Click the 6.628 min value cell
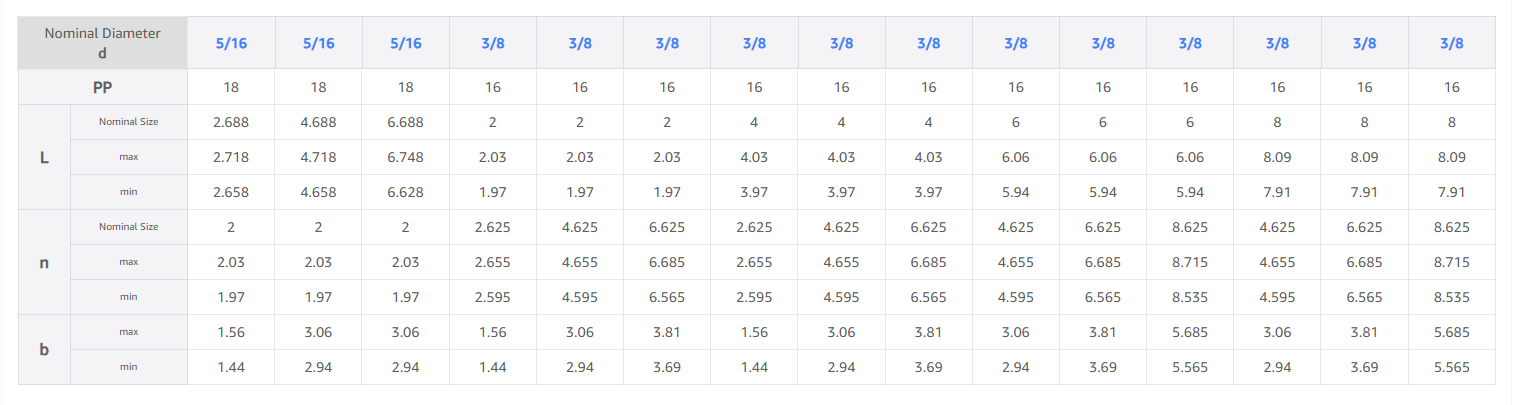This screenshot has width=1515, height=405. (405, 192)
